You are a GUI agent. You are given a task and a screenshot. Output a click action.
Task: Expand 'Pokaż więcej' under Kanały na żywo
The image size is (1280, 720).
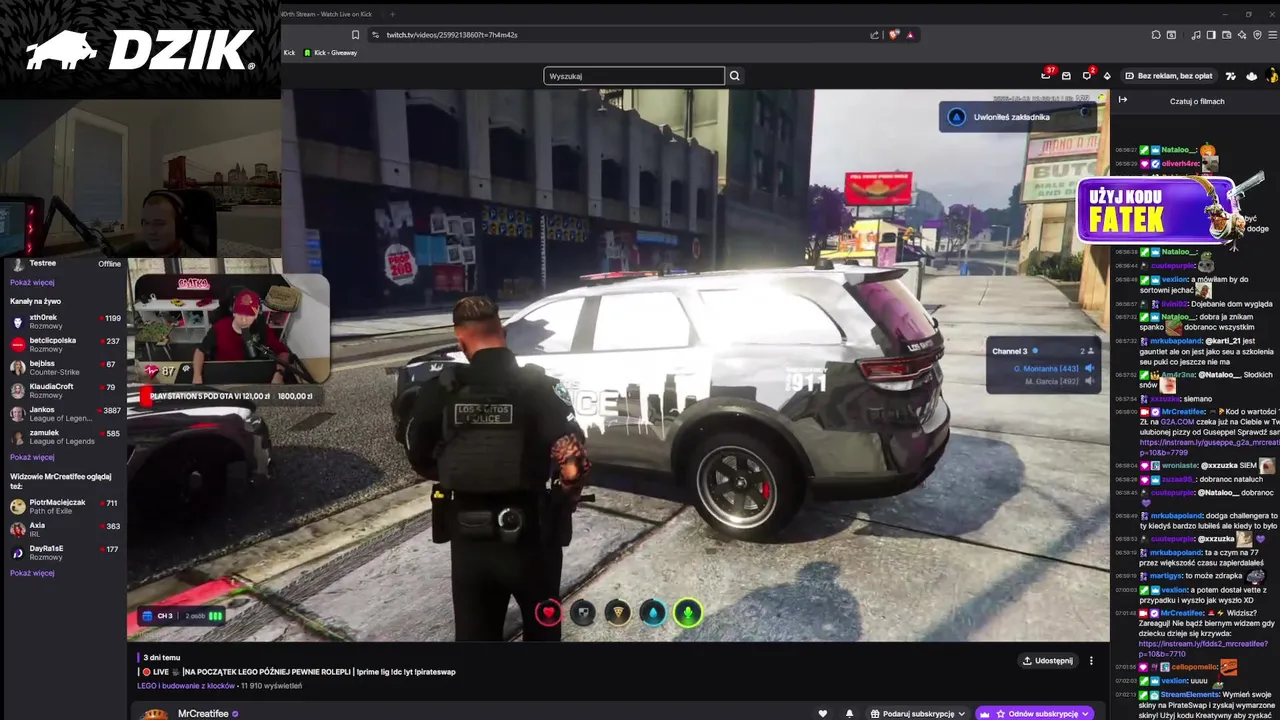click(32, 457)
